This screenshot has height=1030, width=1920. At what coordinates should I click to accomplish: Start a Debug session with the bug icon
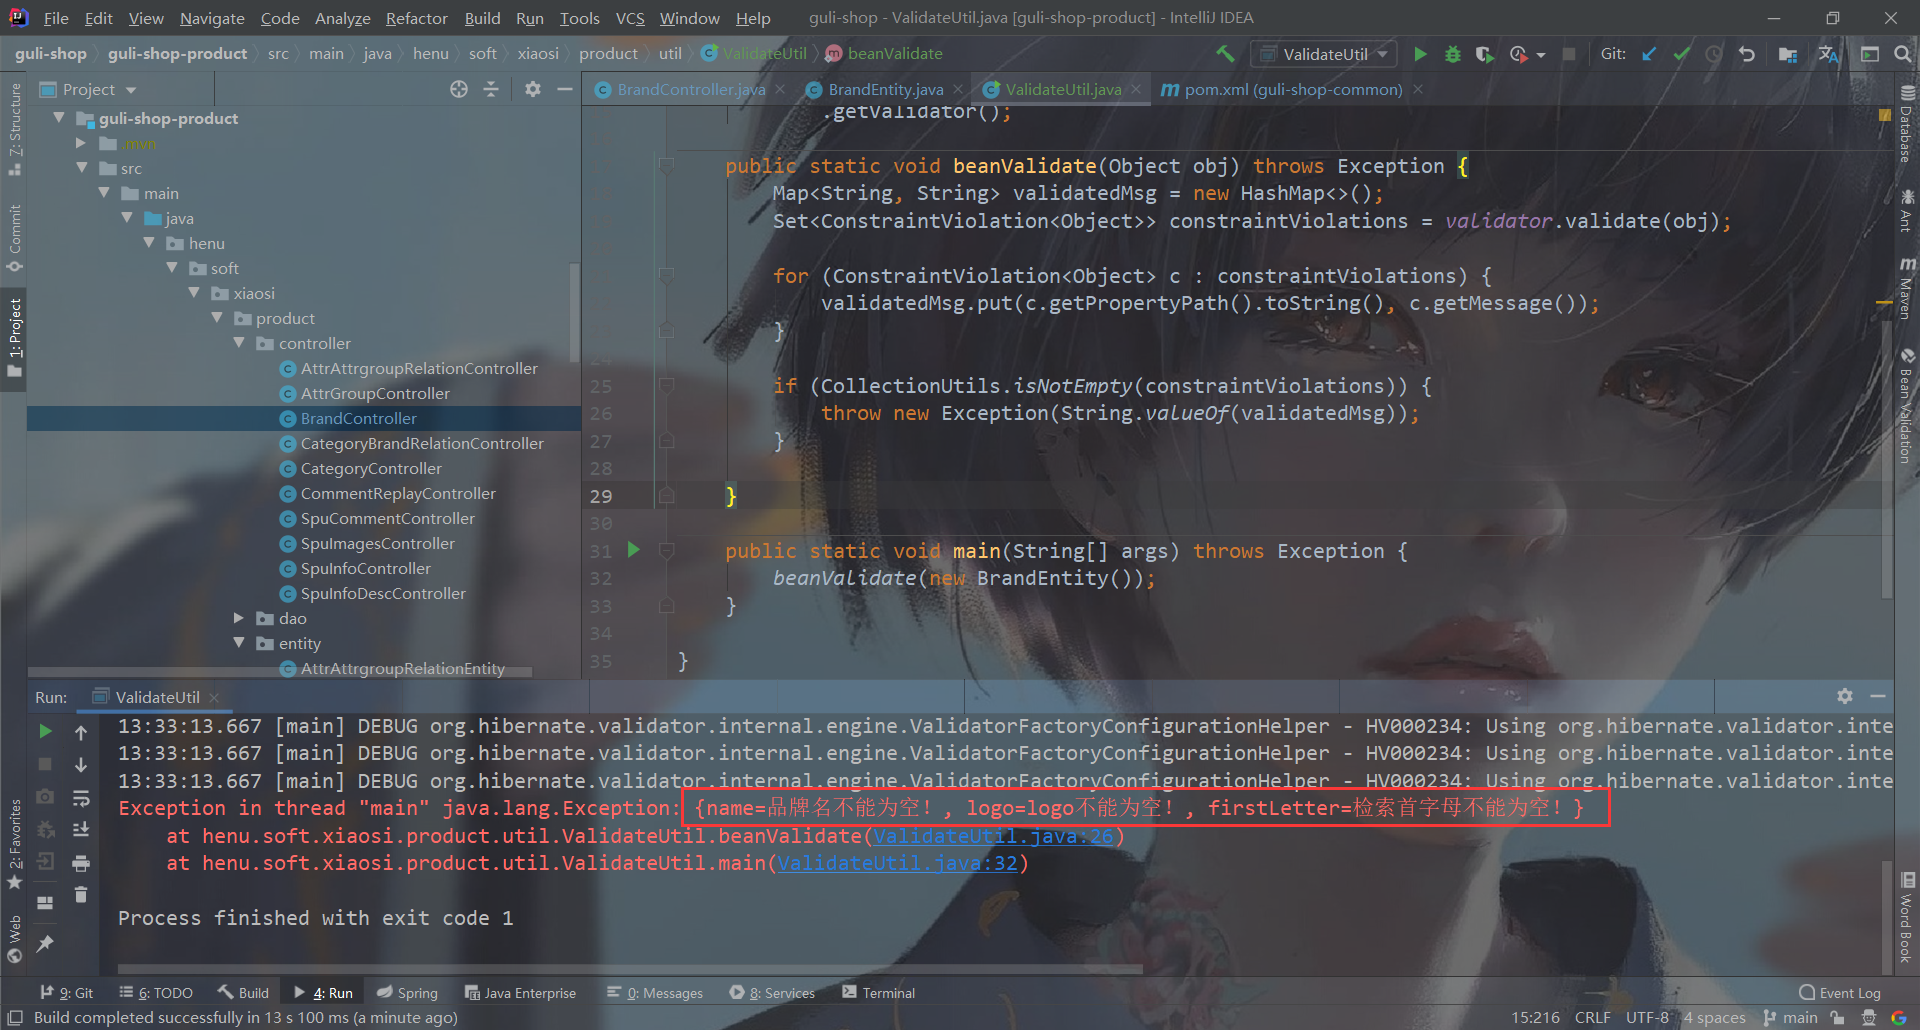1452,54
